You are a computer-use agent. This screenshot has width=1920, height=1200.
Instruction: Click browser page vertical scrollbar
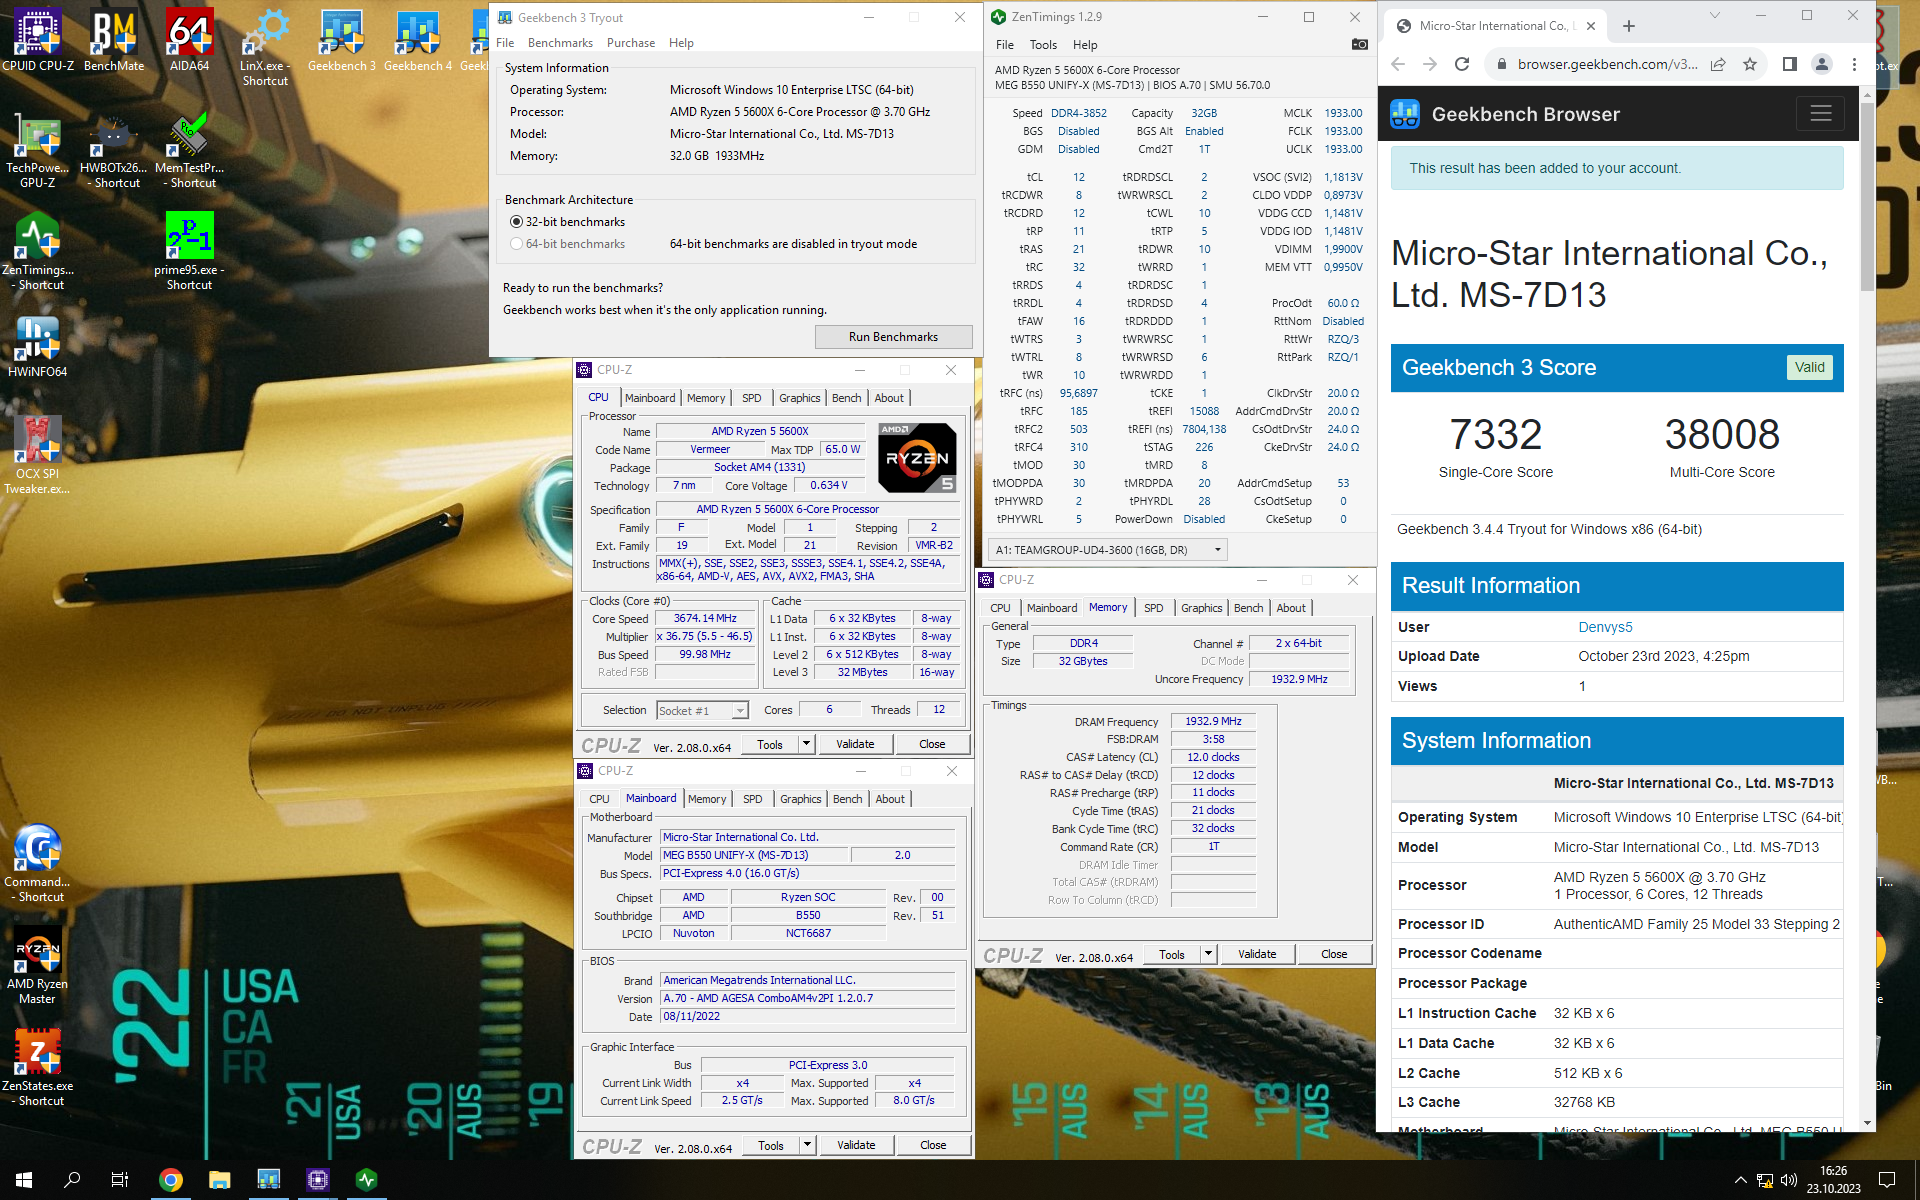[1867, 196]
